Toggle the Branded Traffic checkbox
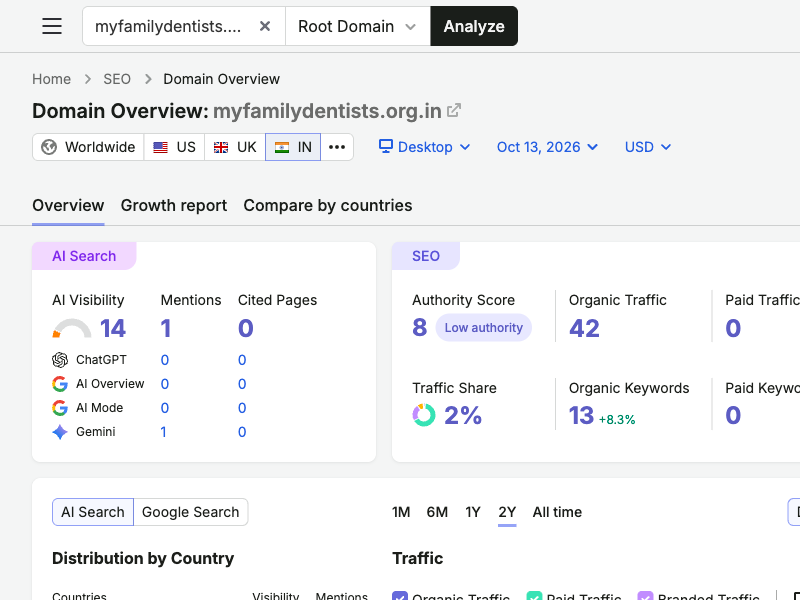 point(645,595)
